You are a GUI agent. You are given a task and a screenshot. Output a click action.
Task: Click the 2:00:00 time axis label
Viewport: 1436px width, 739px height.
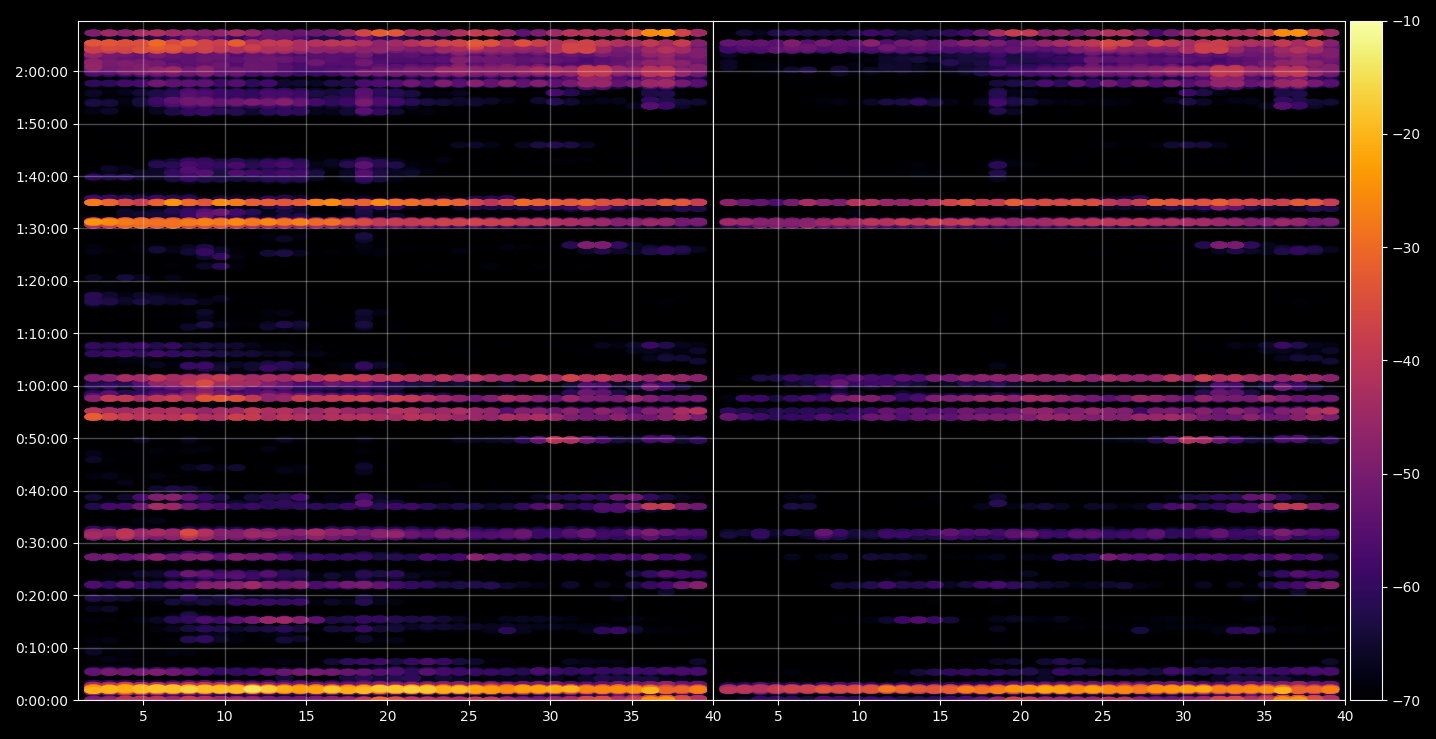42,72
